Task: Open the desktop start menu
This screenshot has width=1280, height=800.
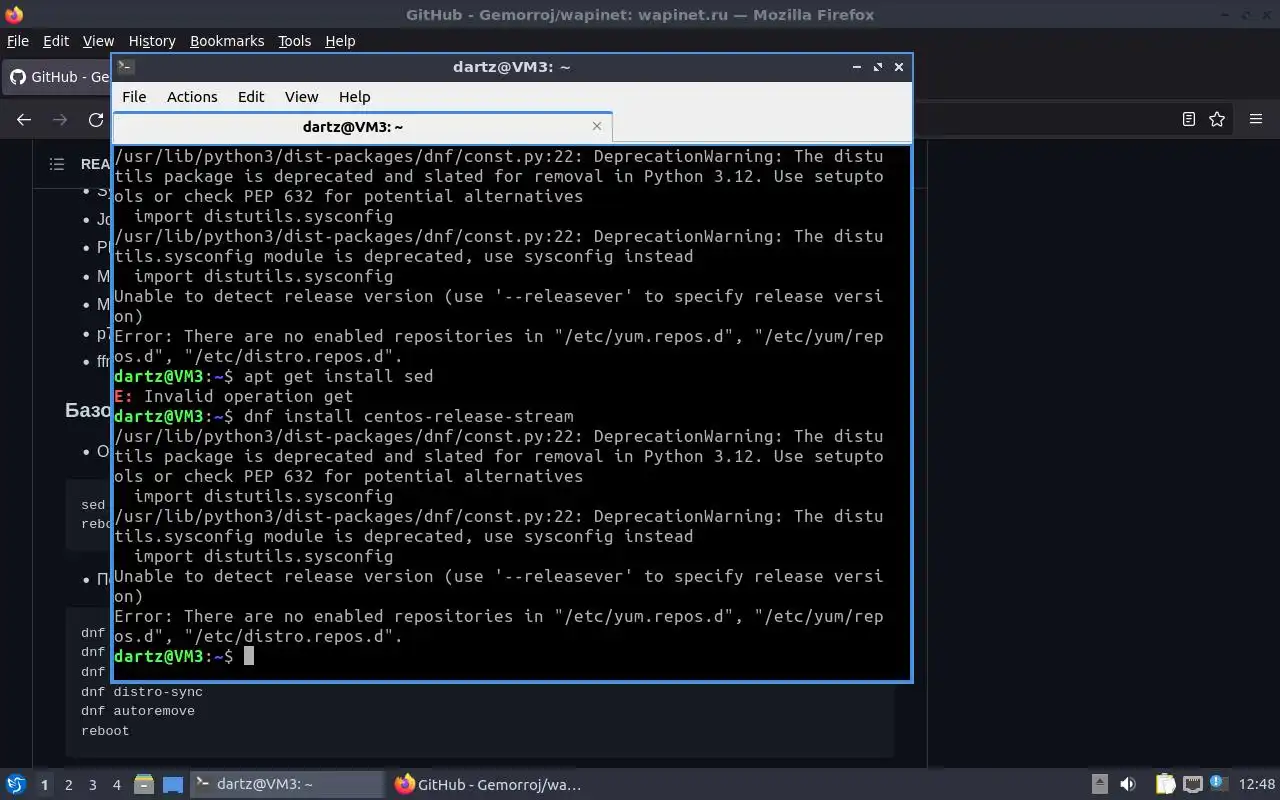Action: click(16, 785)
